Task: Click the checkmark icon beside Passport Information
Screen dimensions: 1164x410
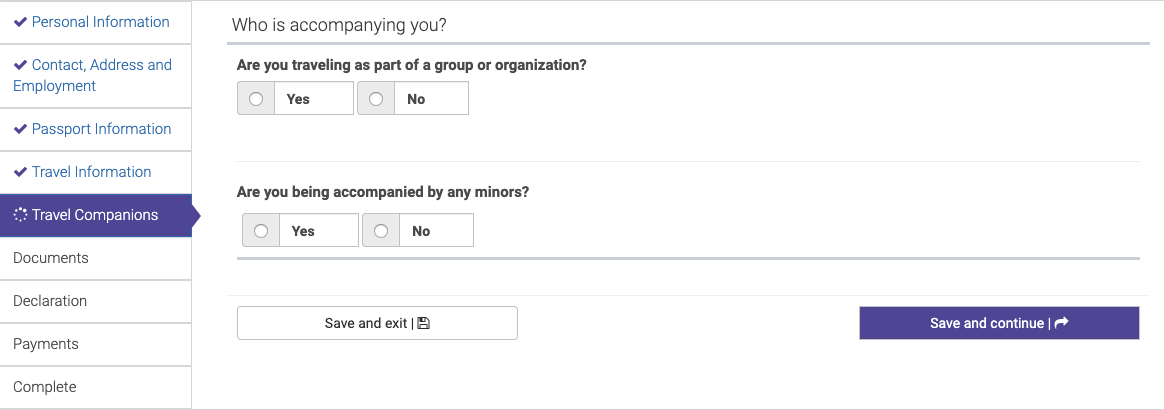Action: [21, 129]
